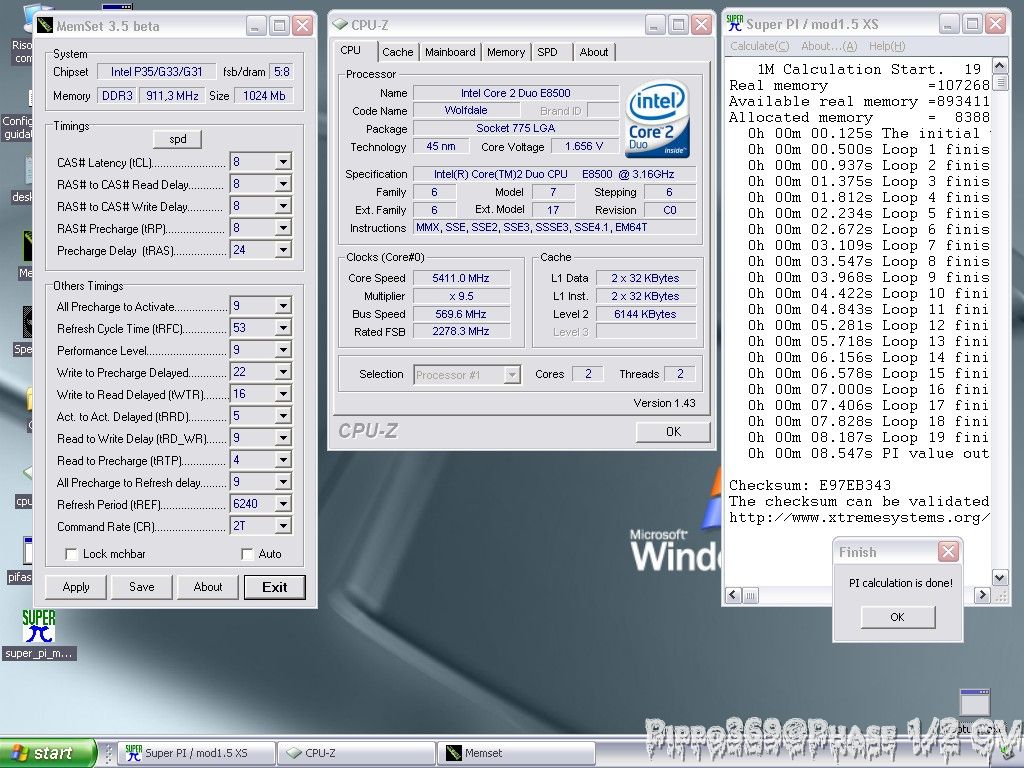The width and height of the screenshot is (1024, 768).
Task: Open Command Rate (CR) dropdown
Action: [x=283, y=526]
